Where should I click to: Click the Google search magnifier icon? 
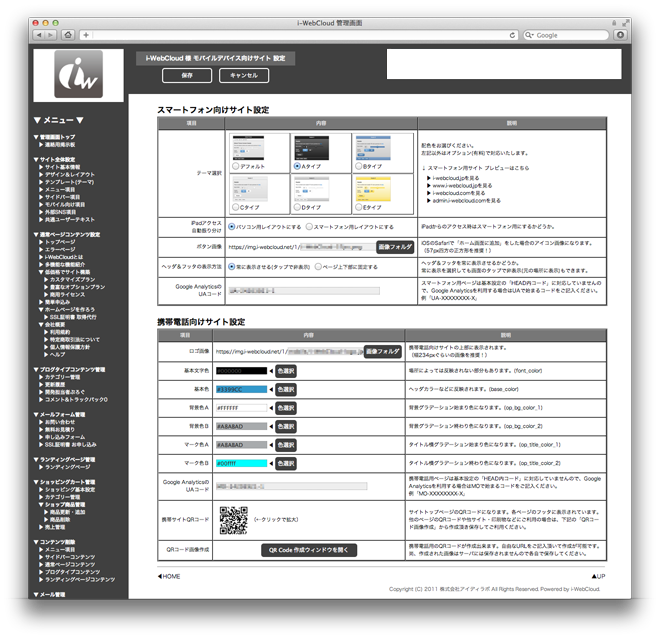(x=529, y=35)
